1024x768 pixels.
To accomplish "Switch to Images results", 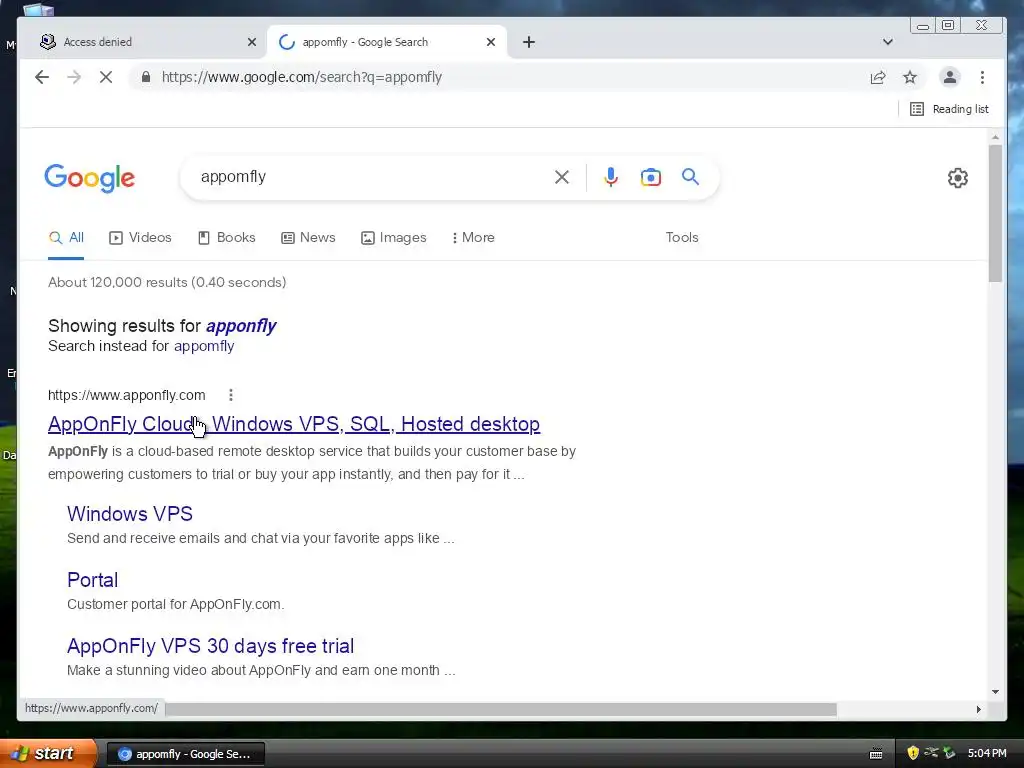I will 394,238.
